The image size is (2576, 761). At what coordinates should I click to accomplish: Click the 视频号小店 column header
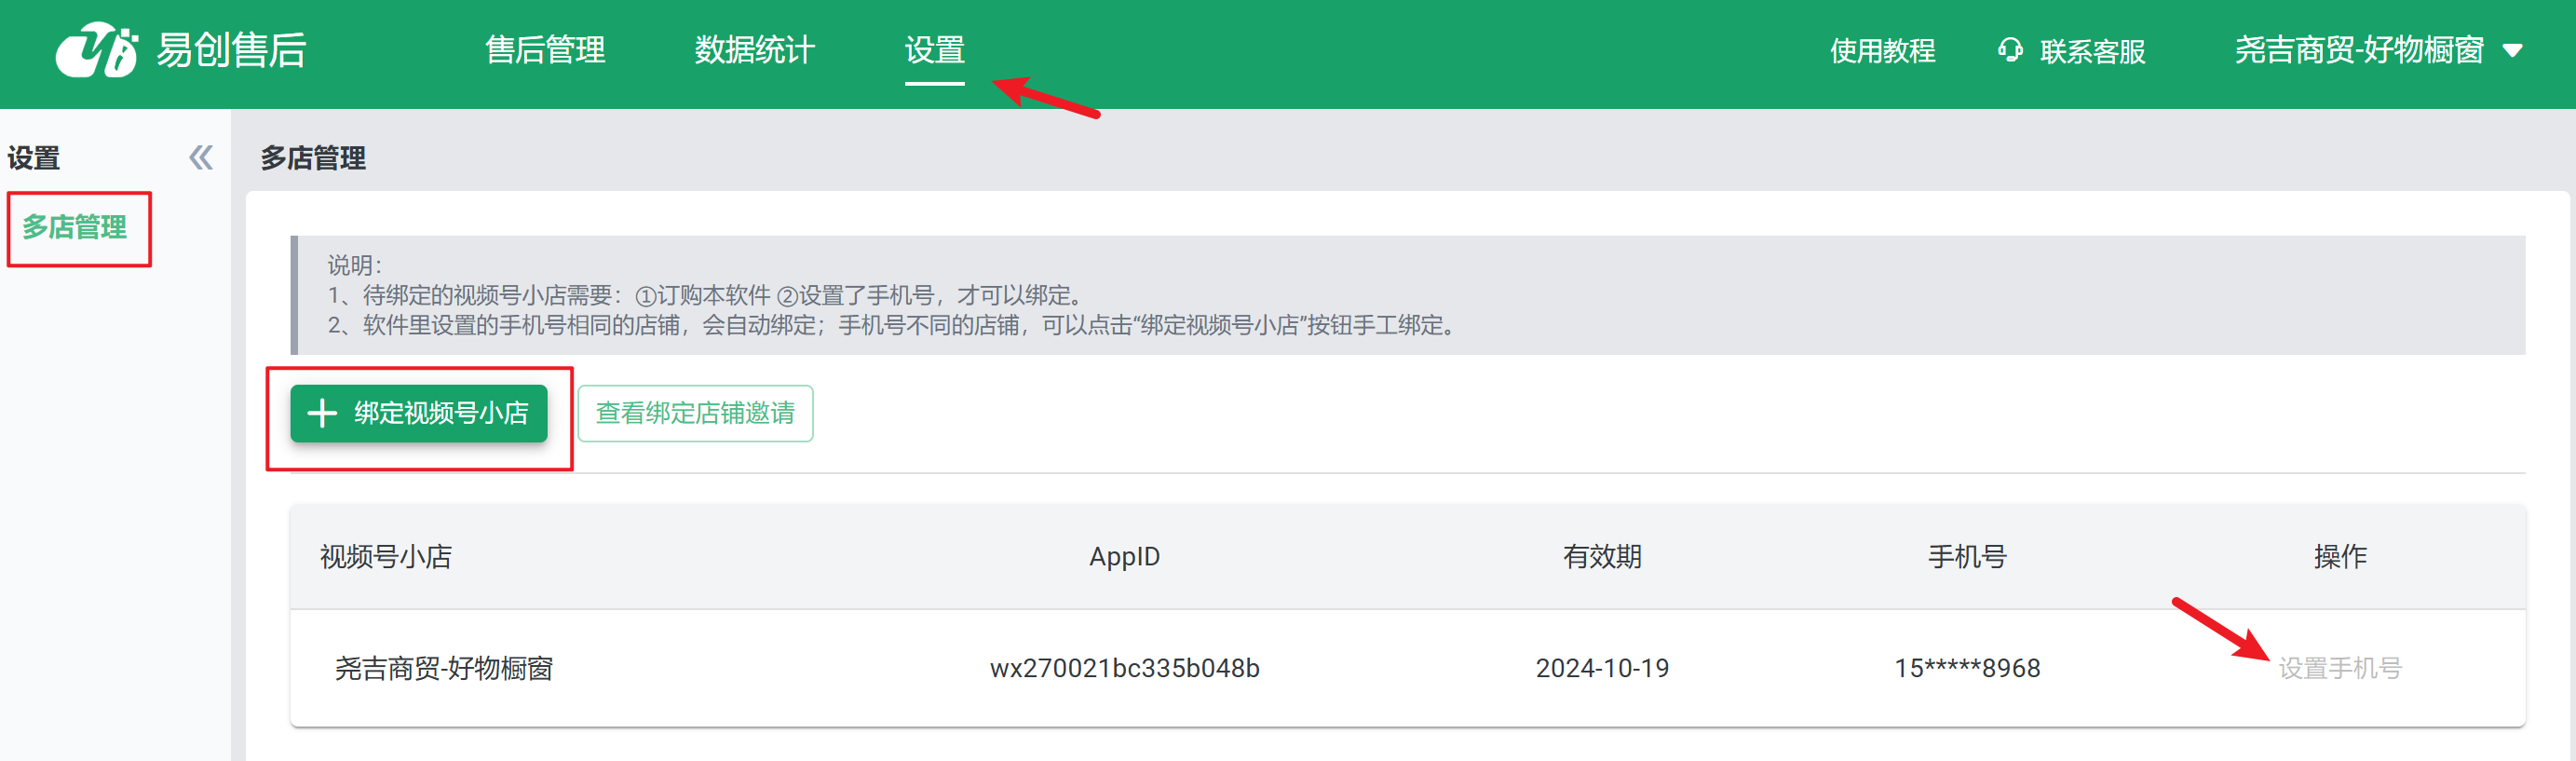click(x=386, y=557)
